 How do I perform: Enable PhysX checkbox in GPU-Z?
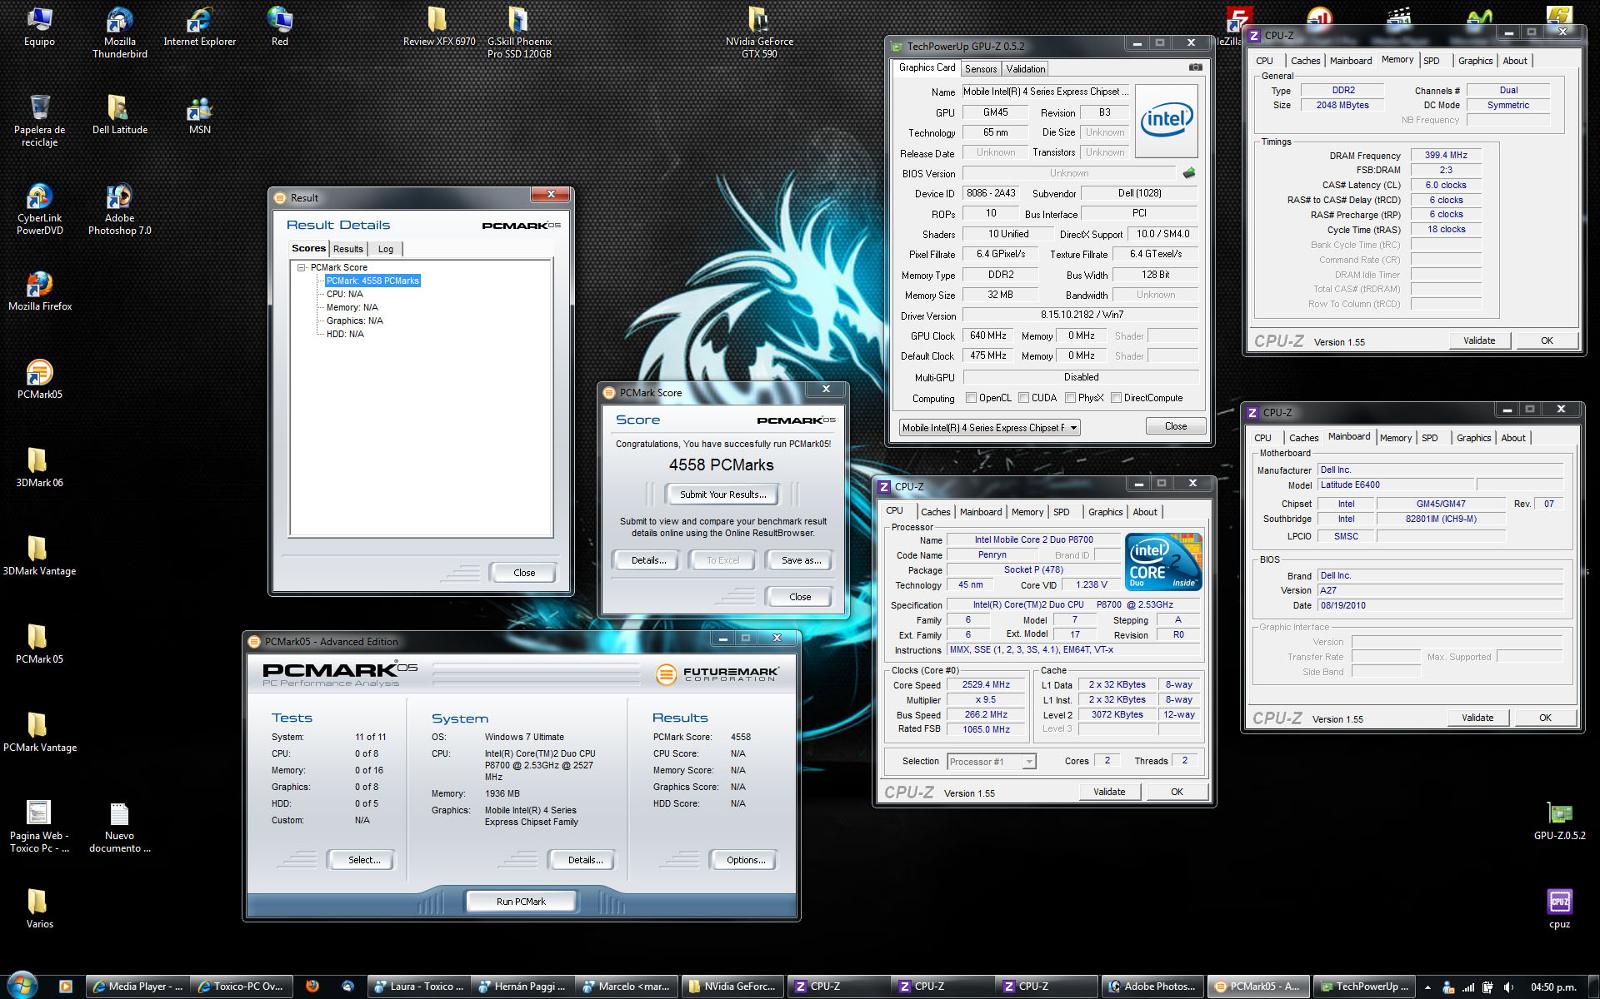(1071, 398)
